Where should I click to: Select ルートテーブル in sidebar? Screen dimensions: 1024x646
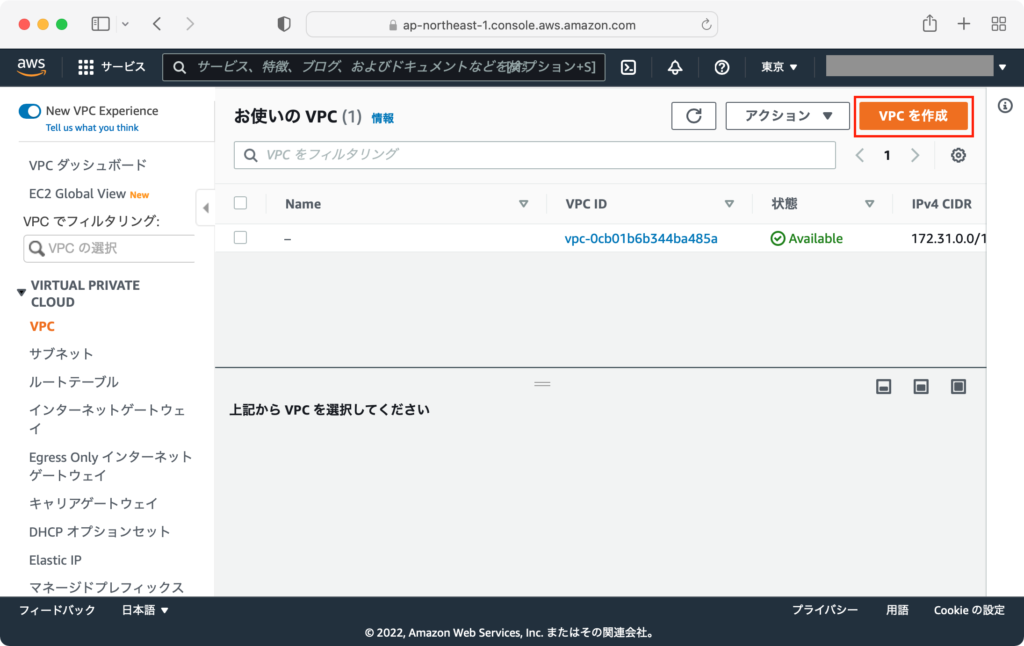tap(74, 382)
